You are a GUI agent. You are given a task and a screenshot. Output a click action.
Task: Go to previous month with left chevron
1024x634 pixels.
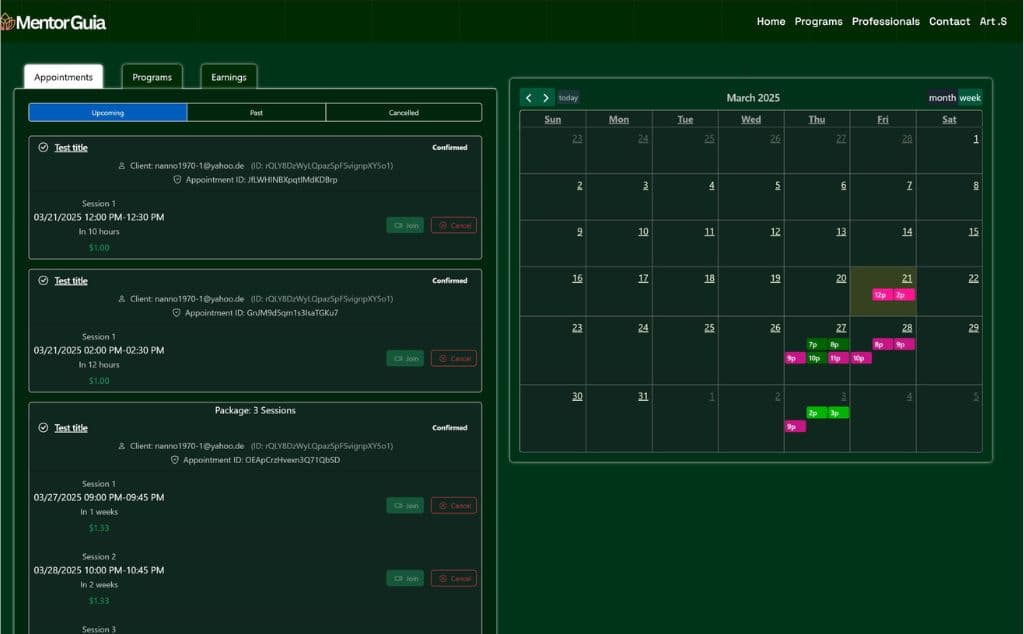[528, 97]
